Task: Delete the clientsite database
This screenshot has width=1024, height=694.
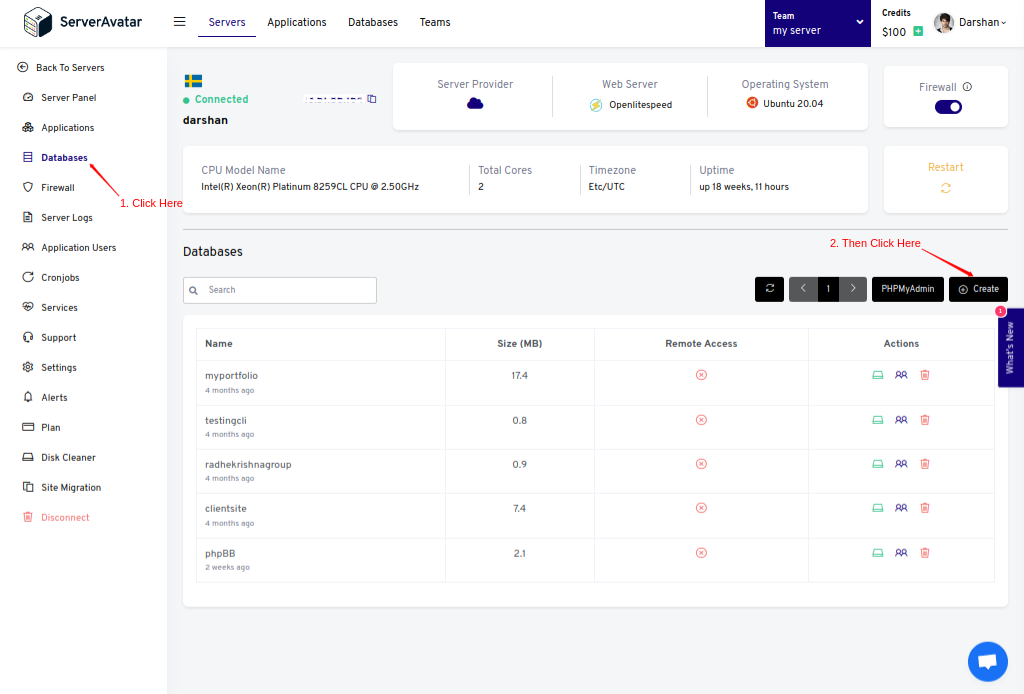Action: [925, 508]
